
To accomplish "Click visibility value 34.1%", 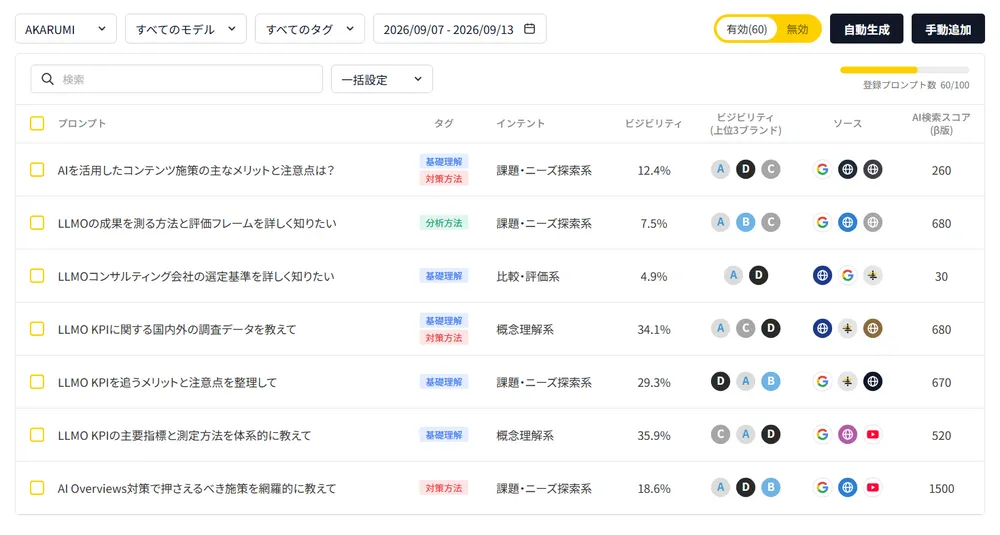I will click(x=654, y=329).
